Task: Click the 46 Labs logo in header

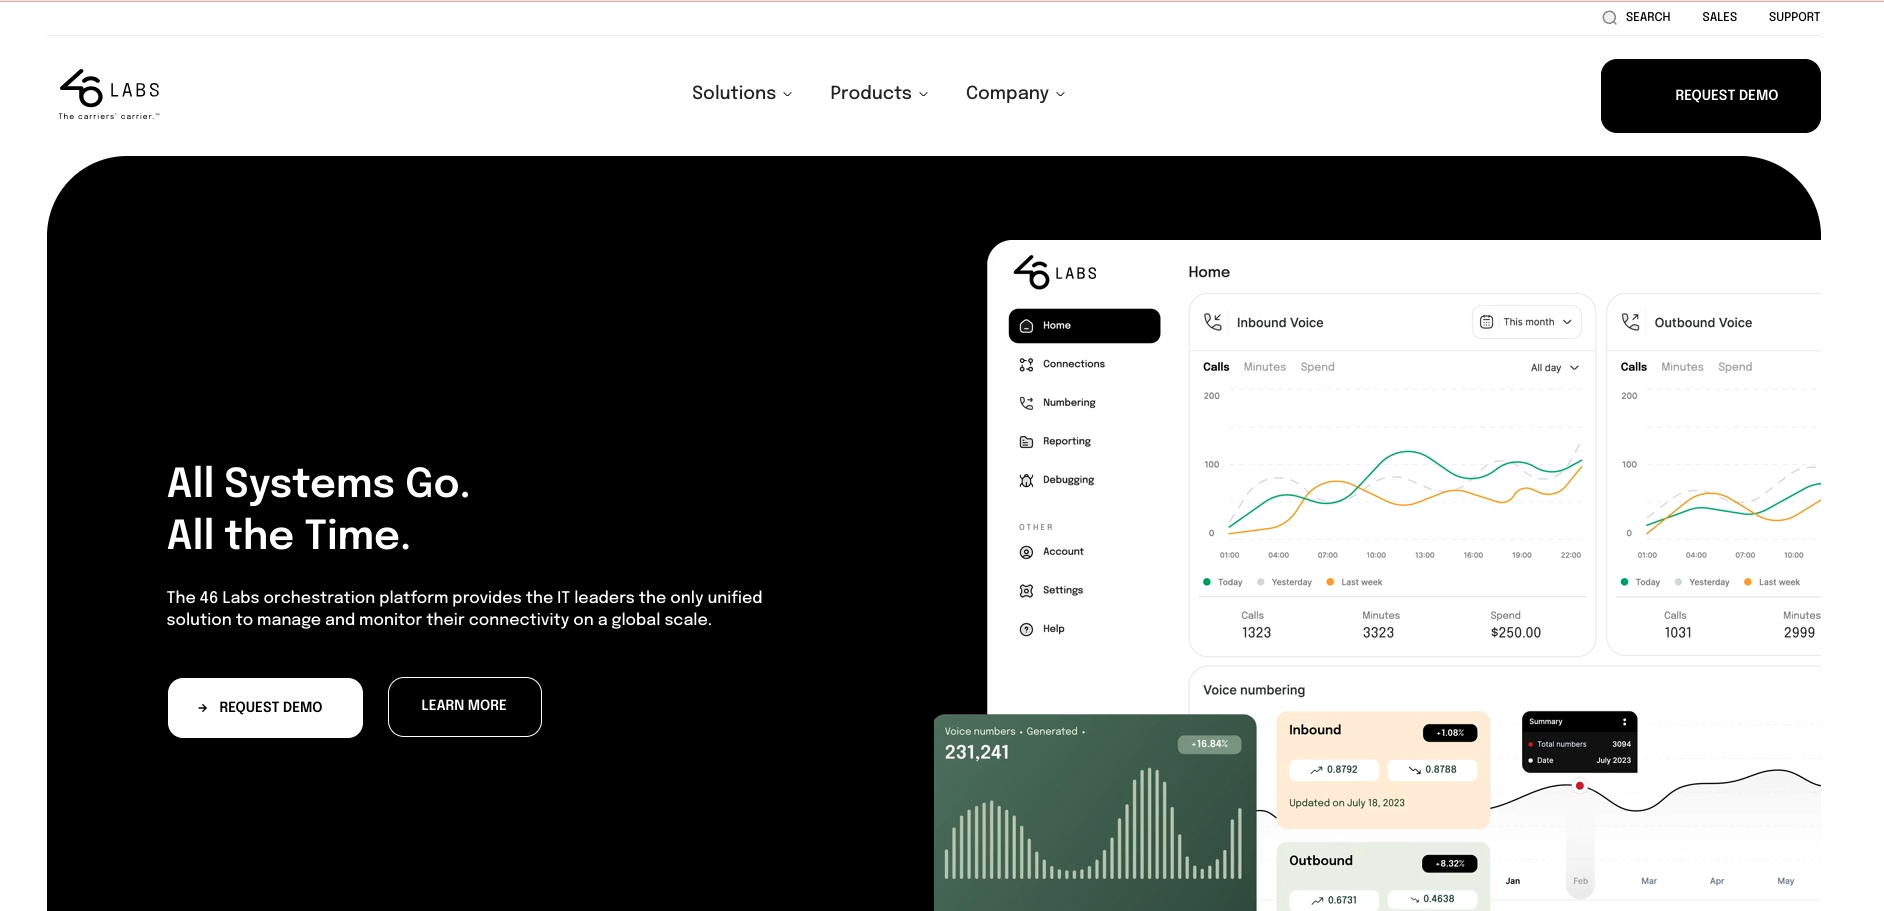Action: click(109, 94)
